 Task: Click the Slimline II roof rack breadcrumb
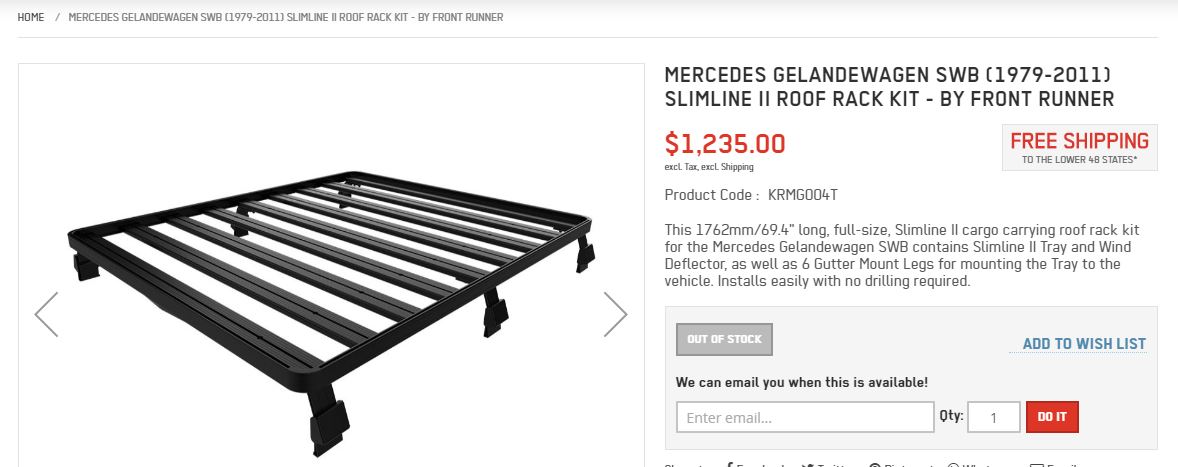(x=285, y=17)
